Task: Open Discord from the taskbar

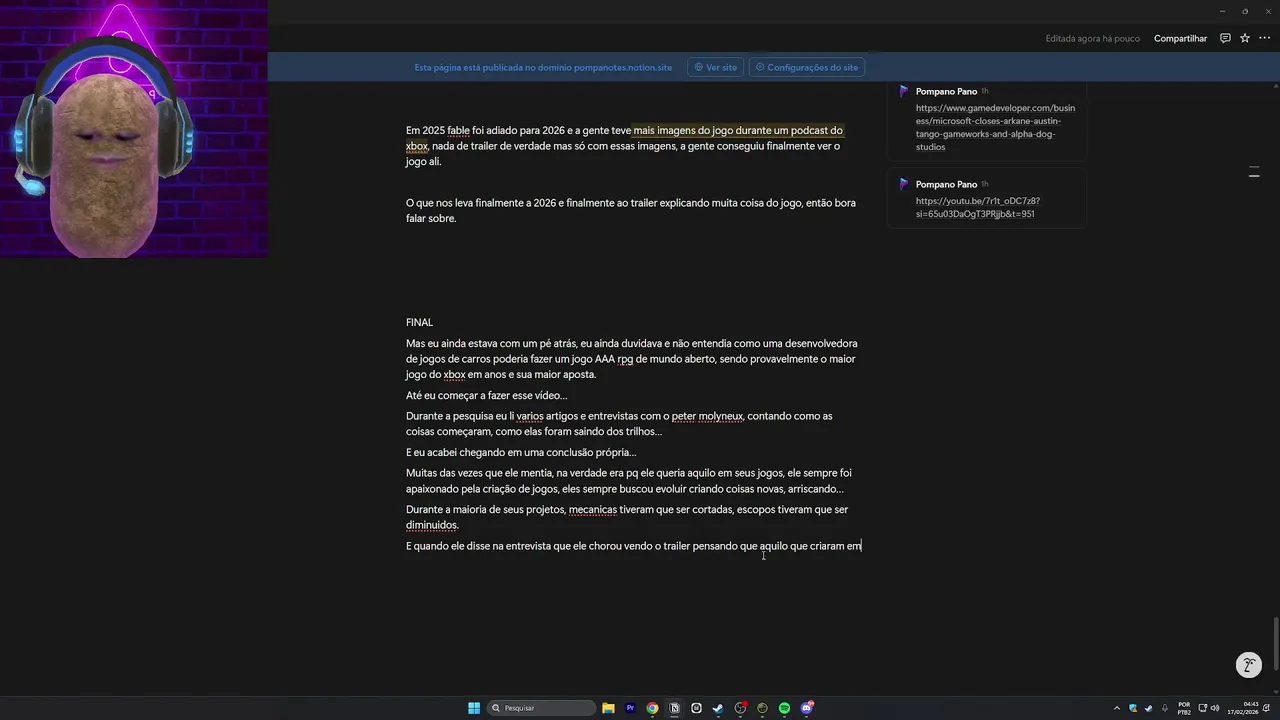Action: 806,708
